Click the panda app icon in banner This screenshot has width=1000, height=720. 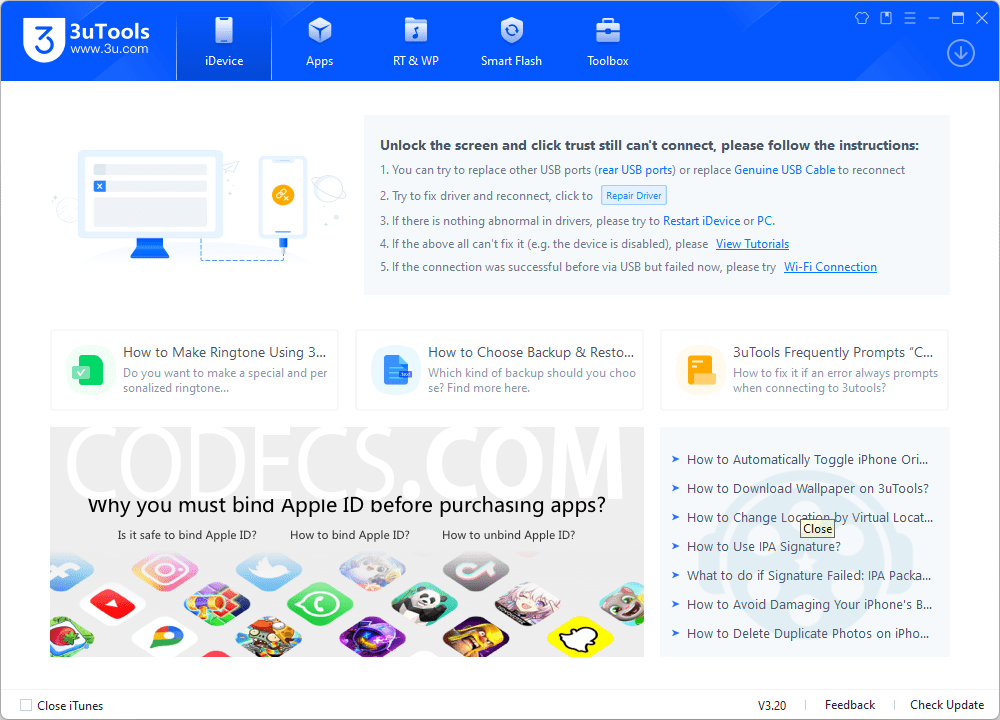pyautogui.click(x=424, y=603)
